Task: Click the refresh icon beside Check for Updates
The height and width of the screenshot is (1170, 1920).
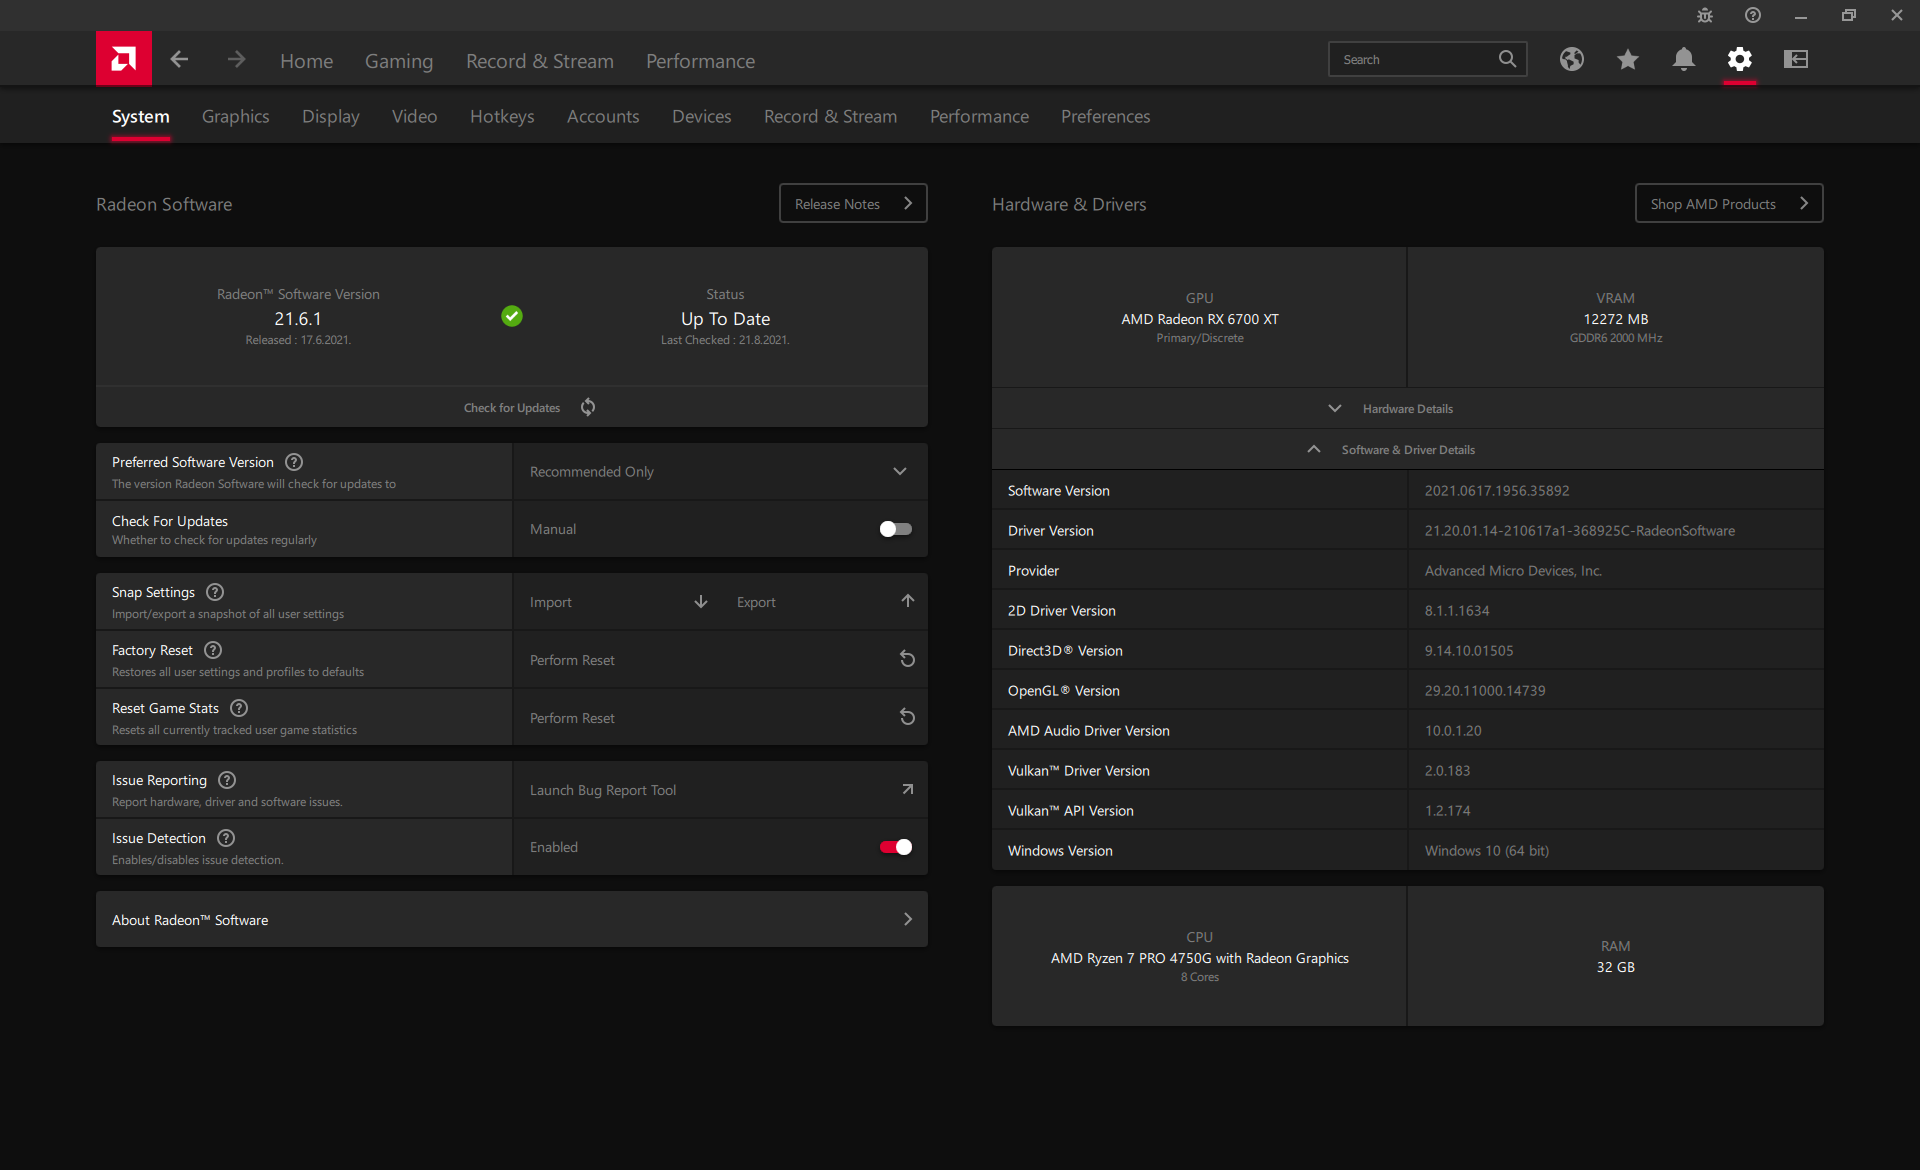Action: pos(588,407)
